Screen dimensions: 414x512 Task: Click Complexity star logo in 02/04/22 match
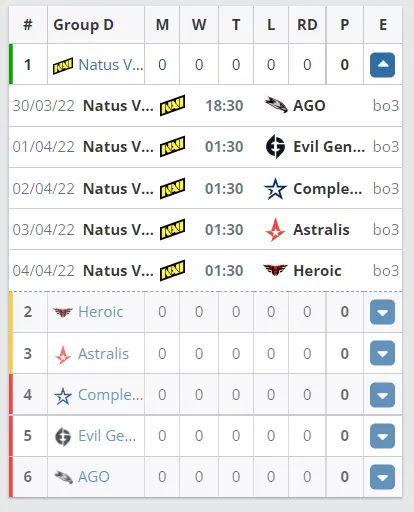[x=275, y=189]
